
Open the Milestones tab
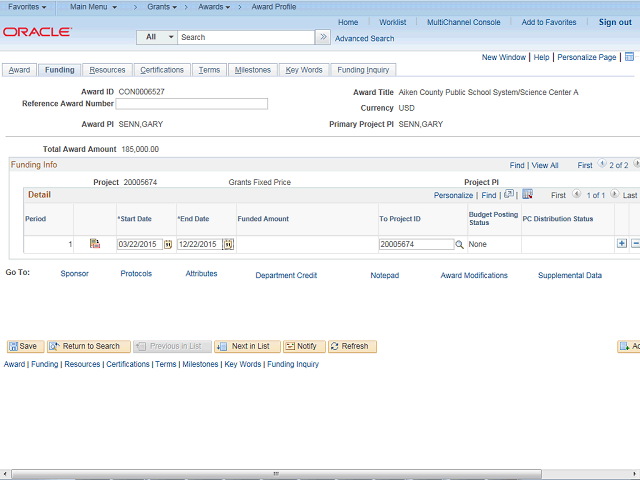click(x=253, y=70)
